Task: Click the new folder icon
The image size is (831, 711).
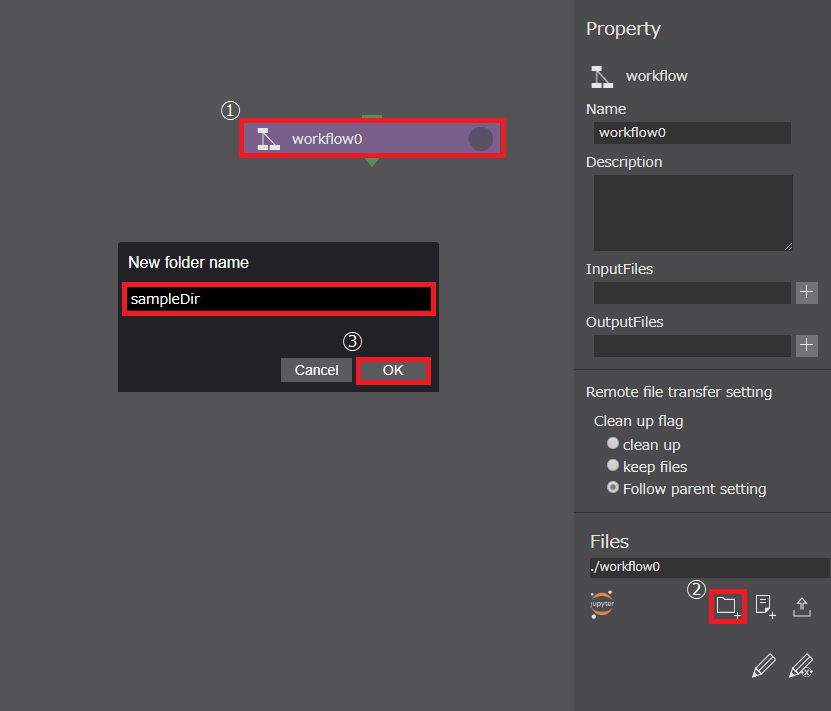Action: 728,606
